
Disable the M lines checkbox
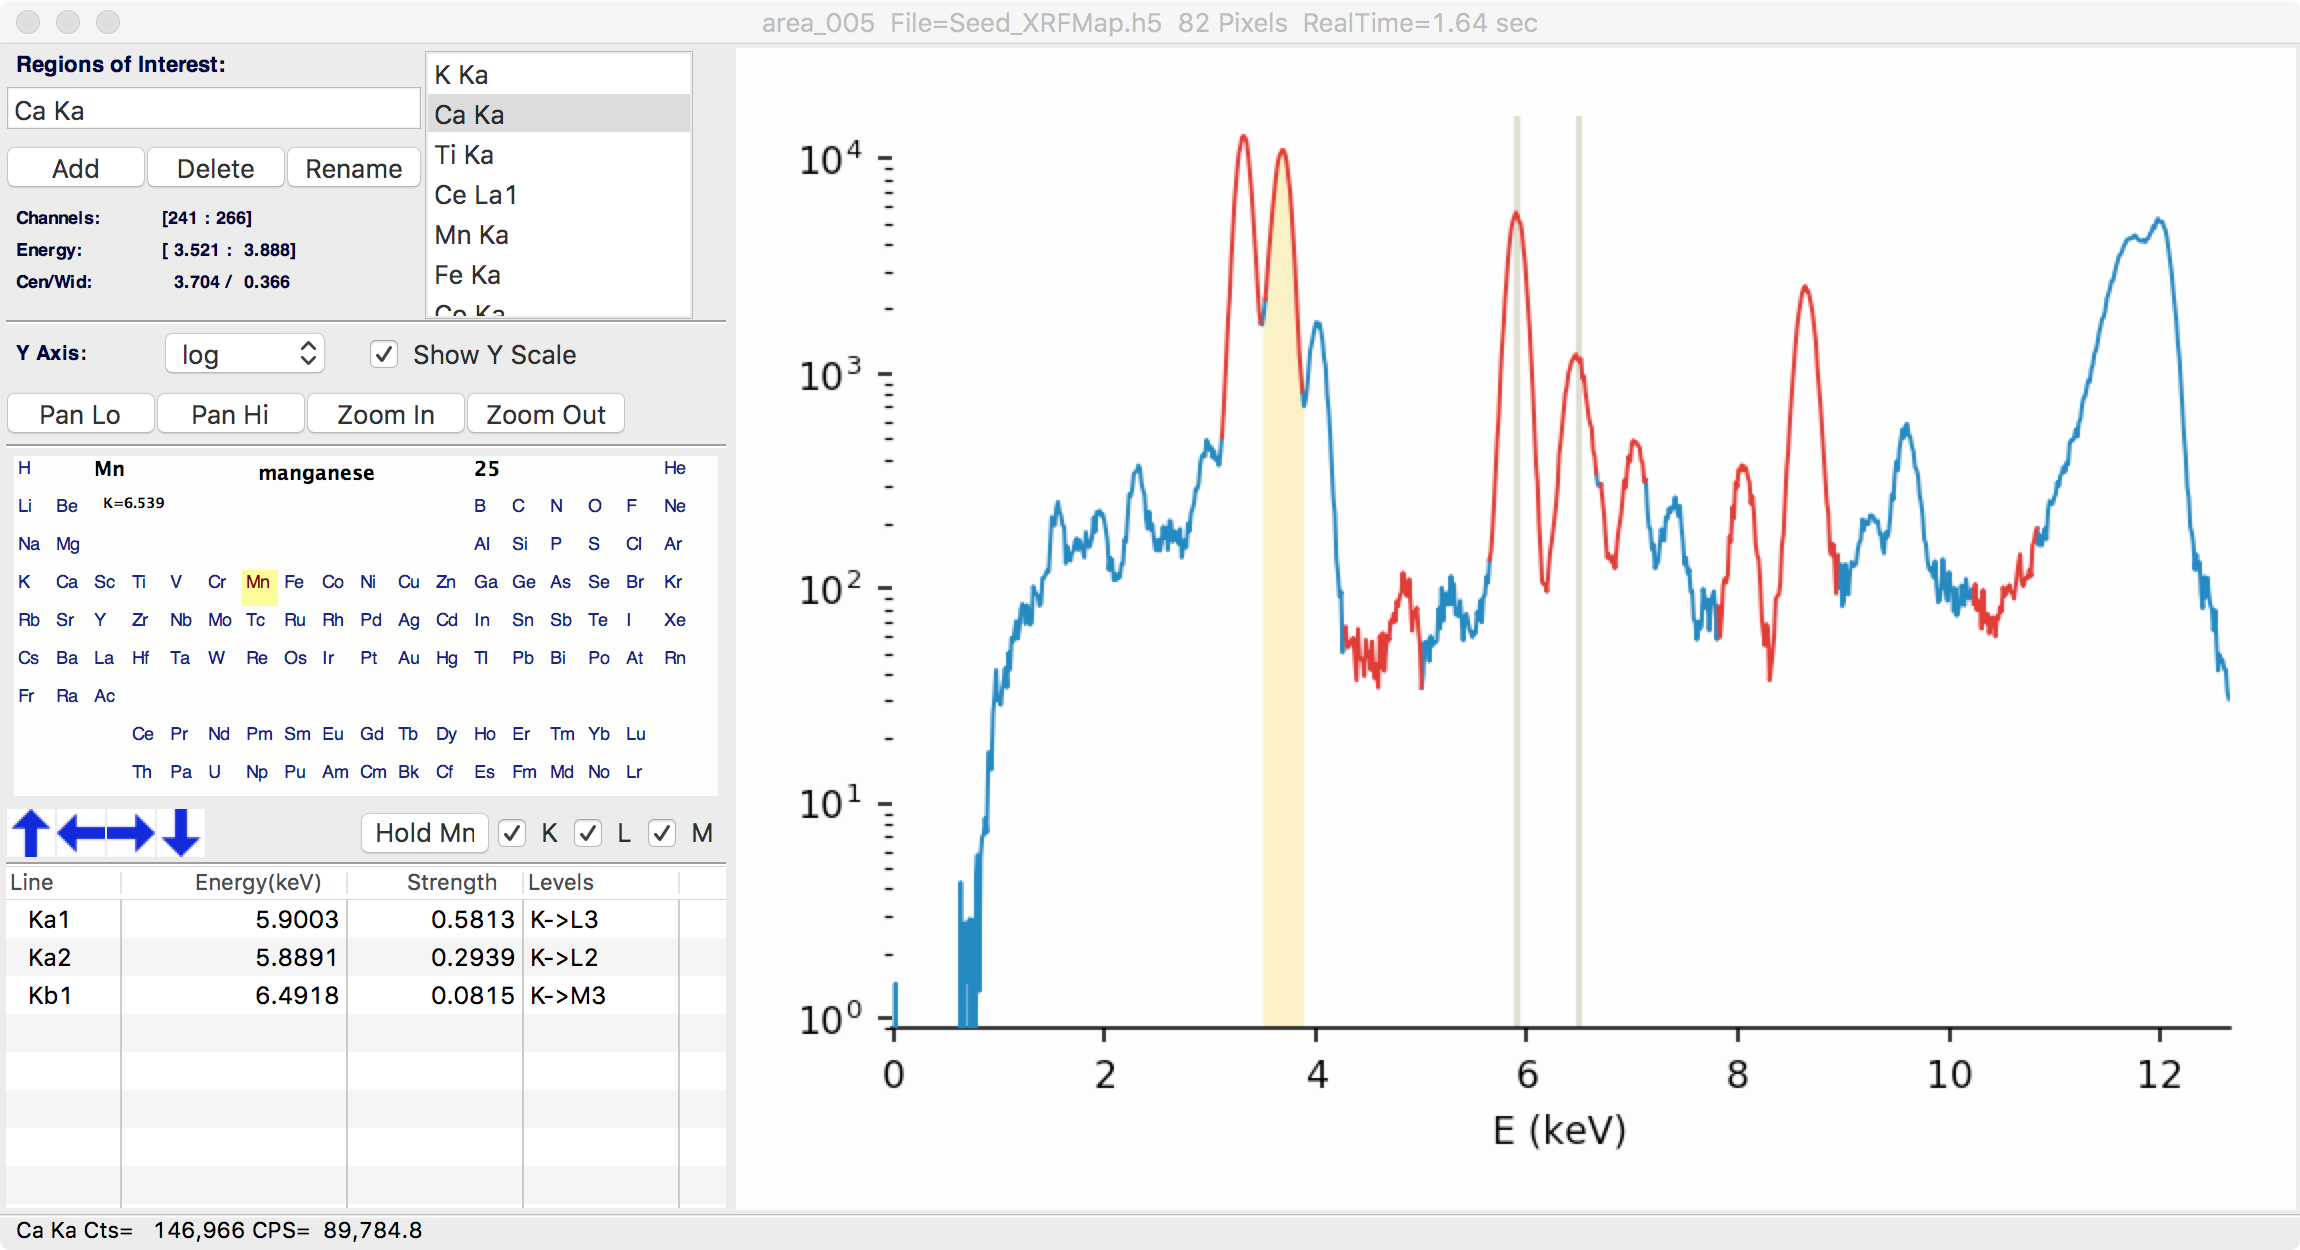click(662, 833)
